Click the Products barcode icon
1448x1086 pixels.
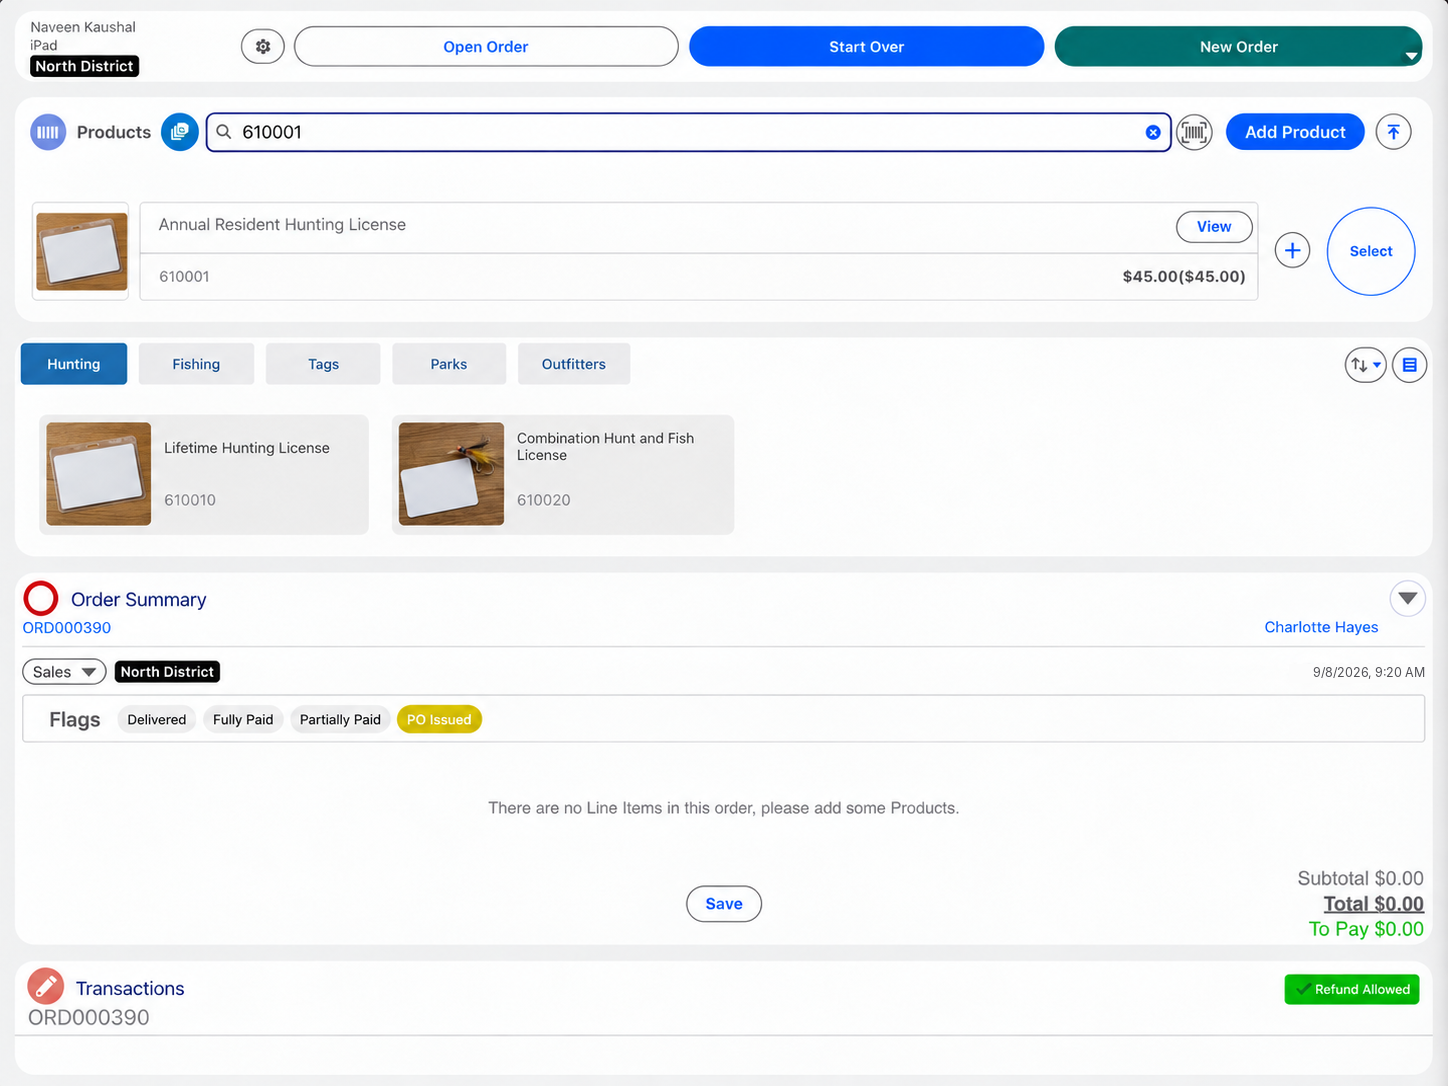tap(48, 132)
